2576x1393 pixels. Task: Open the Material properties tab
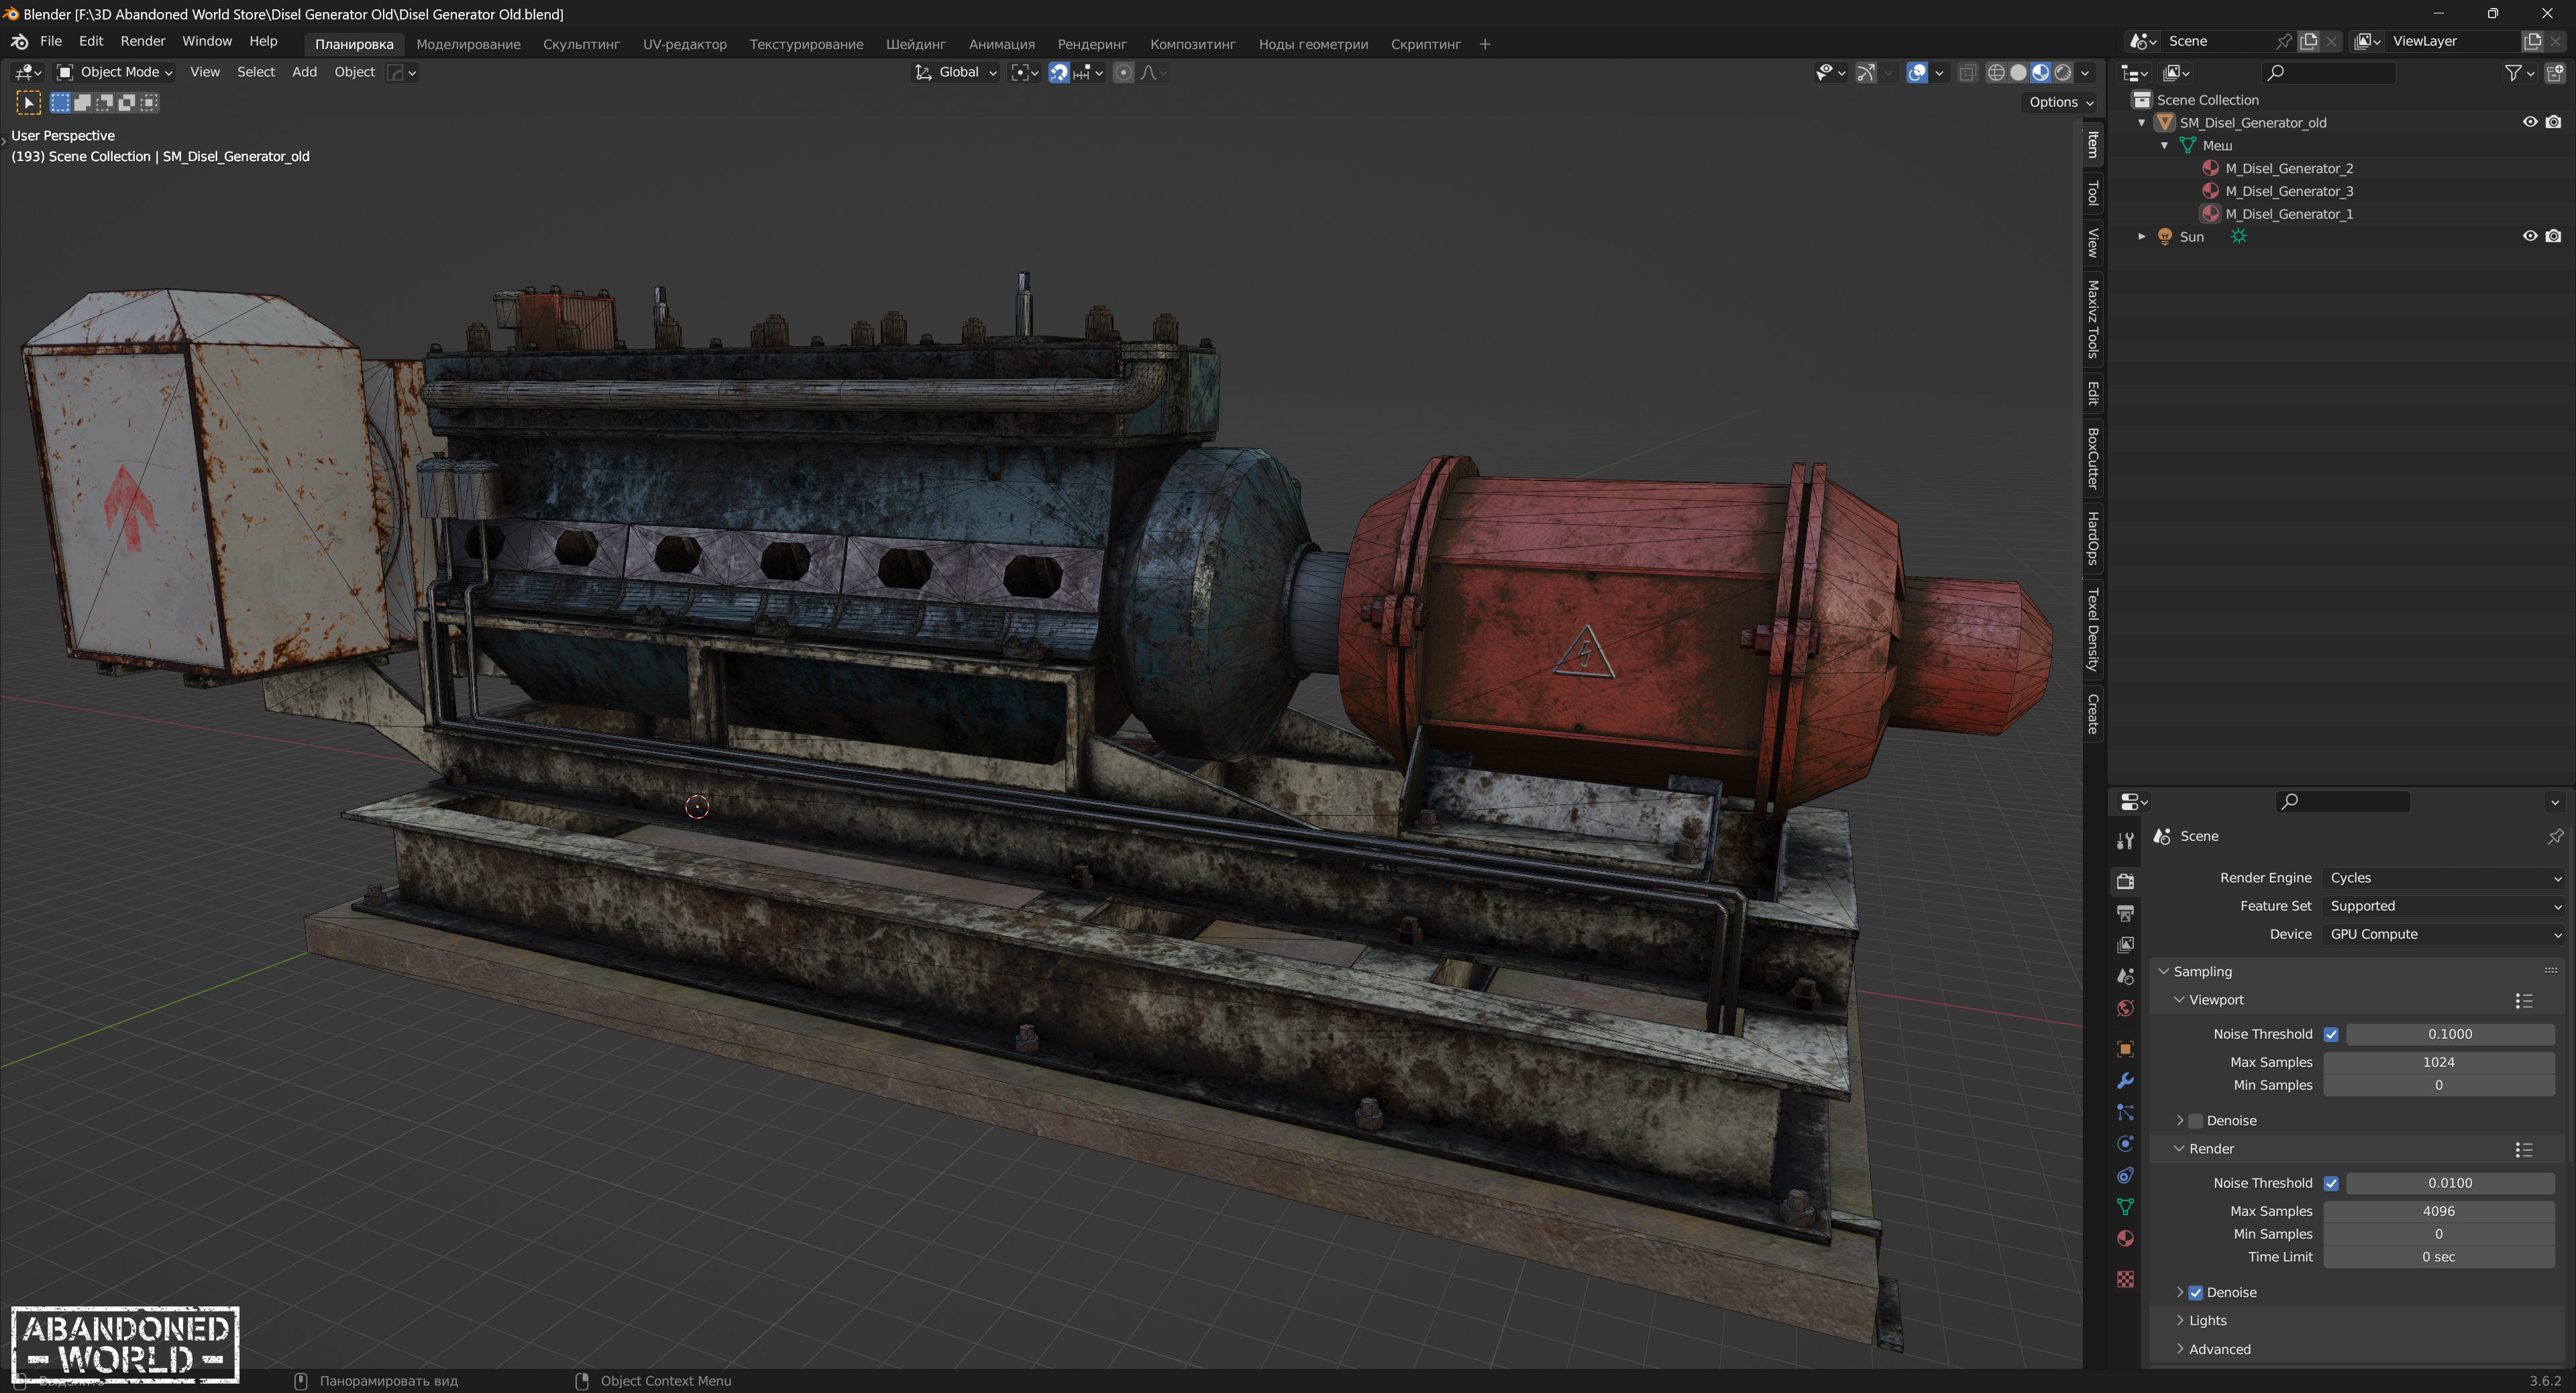(2125, 1239)
